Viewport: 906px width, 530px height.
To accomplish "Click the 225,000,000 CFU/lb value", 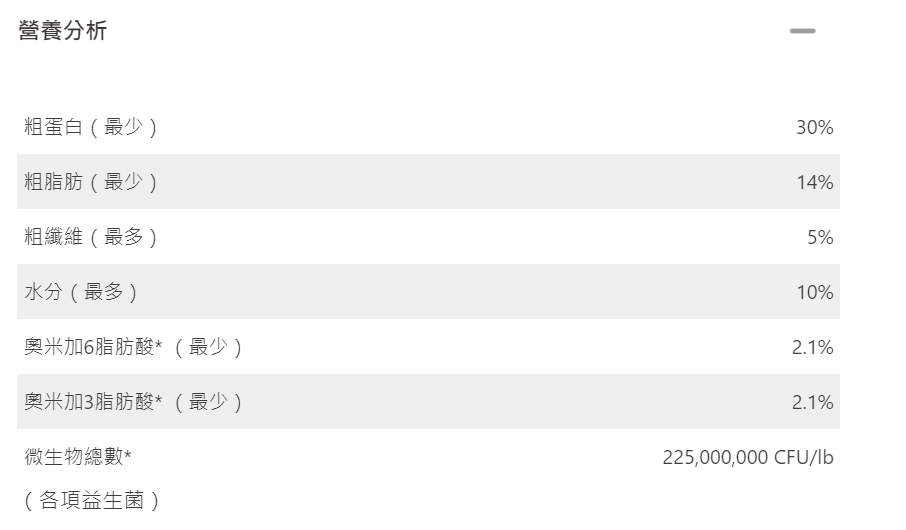I will pos(747,457).
